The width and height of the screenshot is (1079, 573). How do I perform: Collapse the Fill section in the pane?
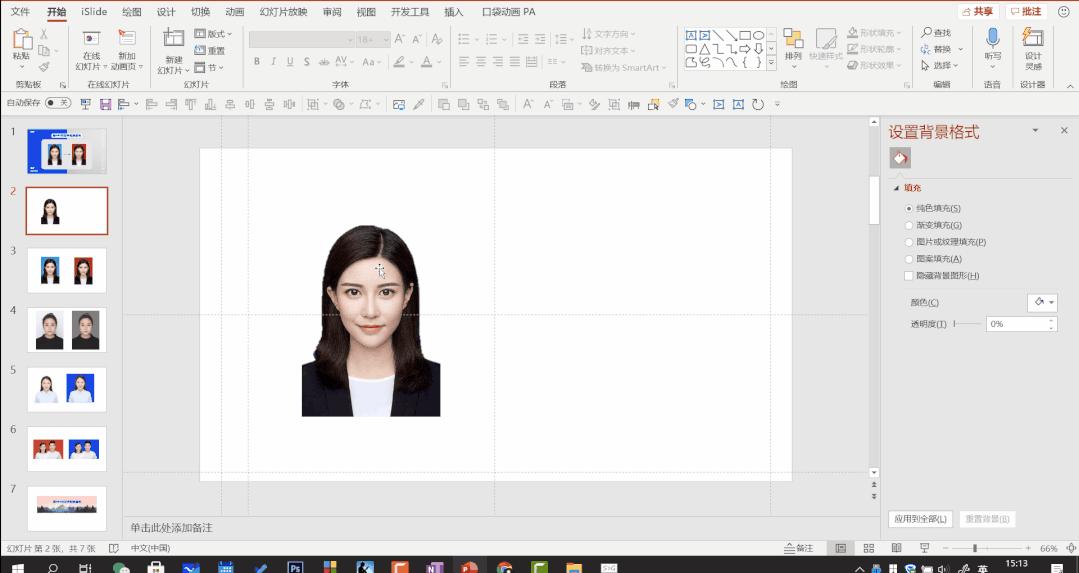896,188
